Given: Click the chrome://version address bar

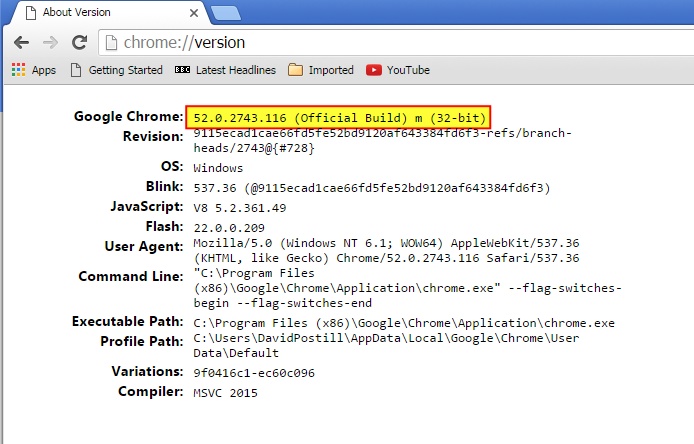Looking at the screenshot, I should click(x=396, y=42).
